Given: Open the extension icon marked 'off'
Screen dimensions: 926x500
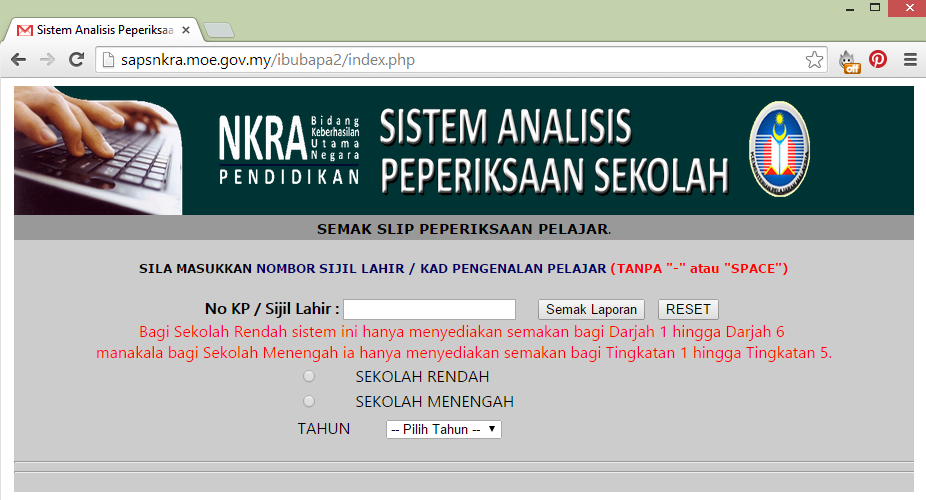Looking at the screenshot, I should [849, 61].
